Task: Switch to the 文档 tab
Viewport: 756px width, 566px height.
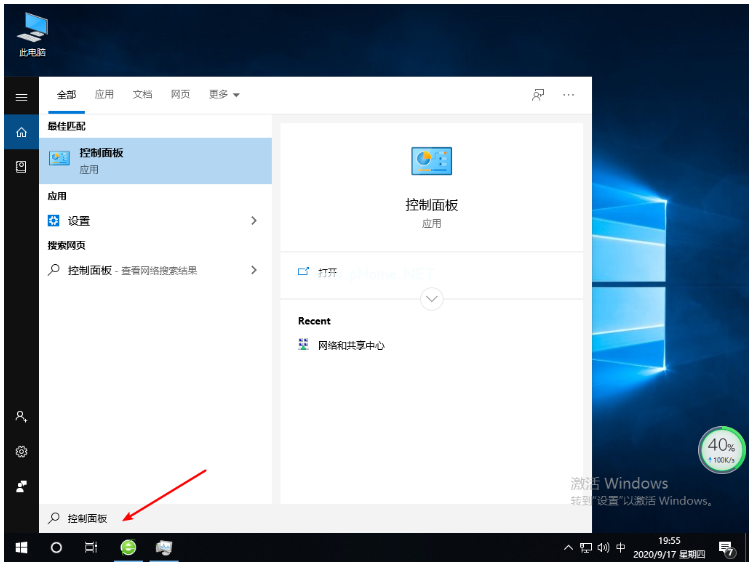Action: coord(142,95)
